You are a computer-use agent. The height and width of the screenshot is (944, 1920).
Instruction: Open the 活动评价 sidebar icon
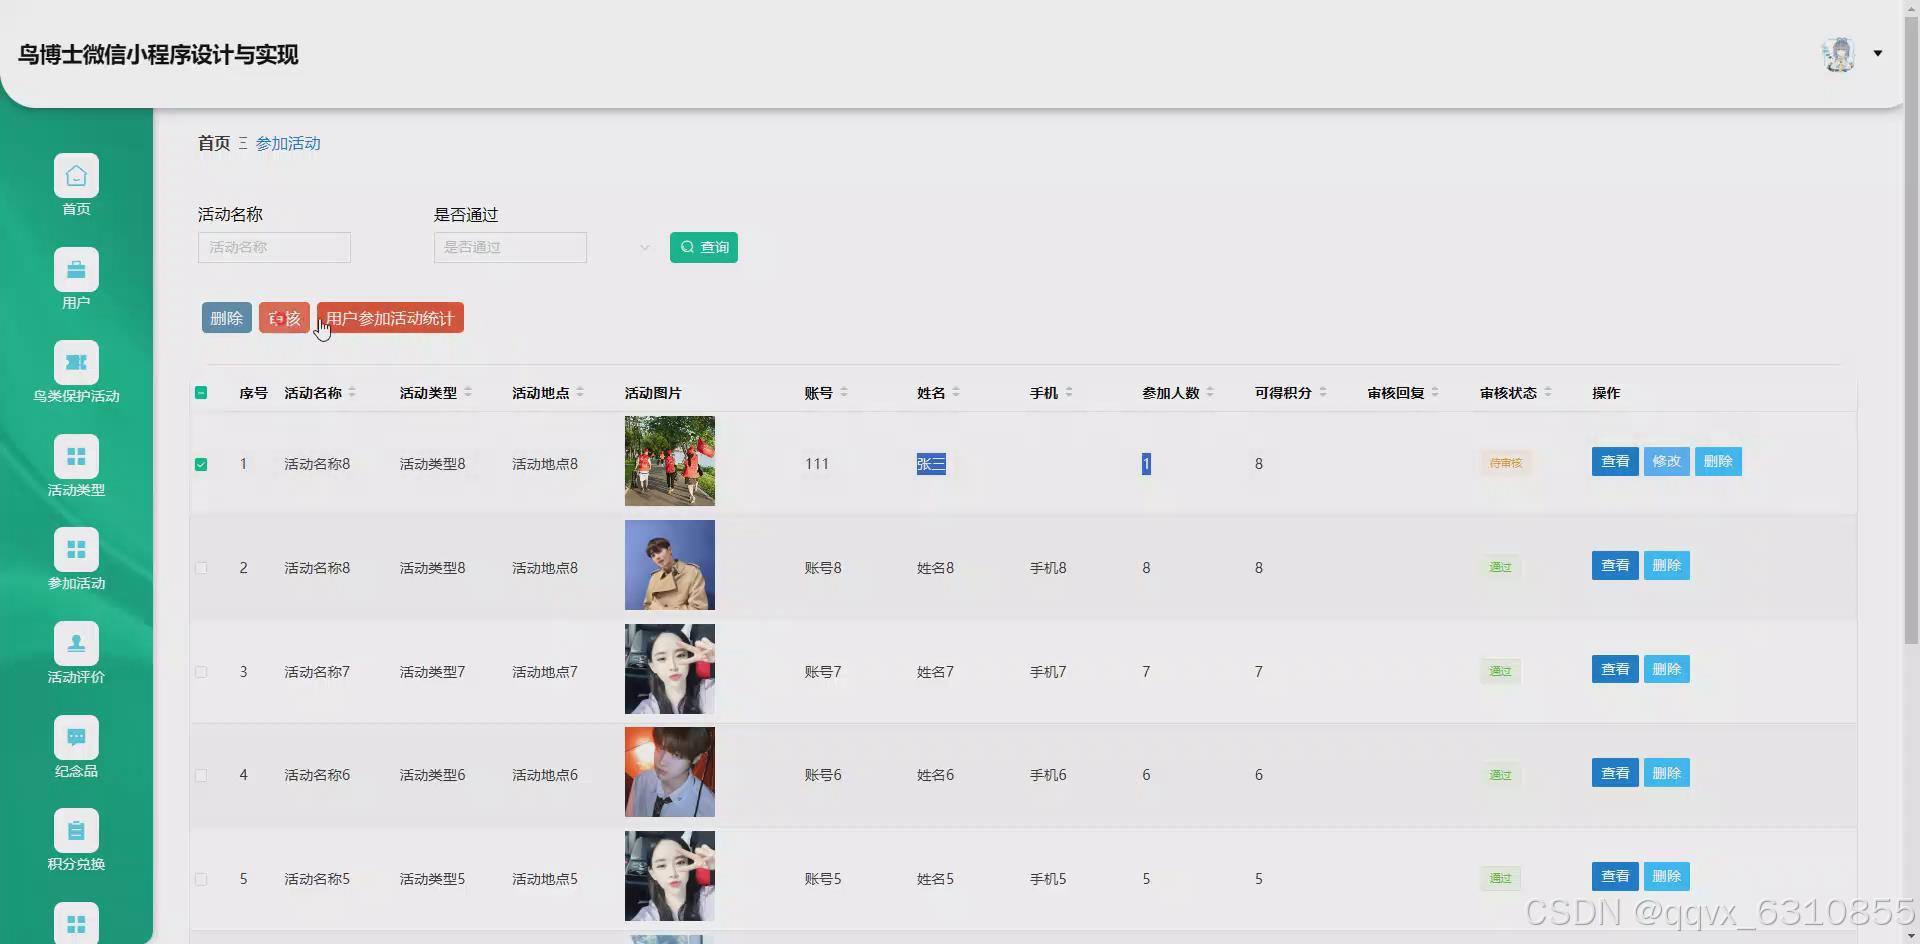(76, 644)
